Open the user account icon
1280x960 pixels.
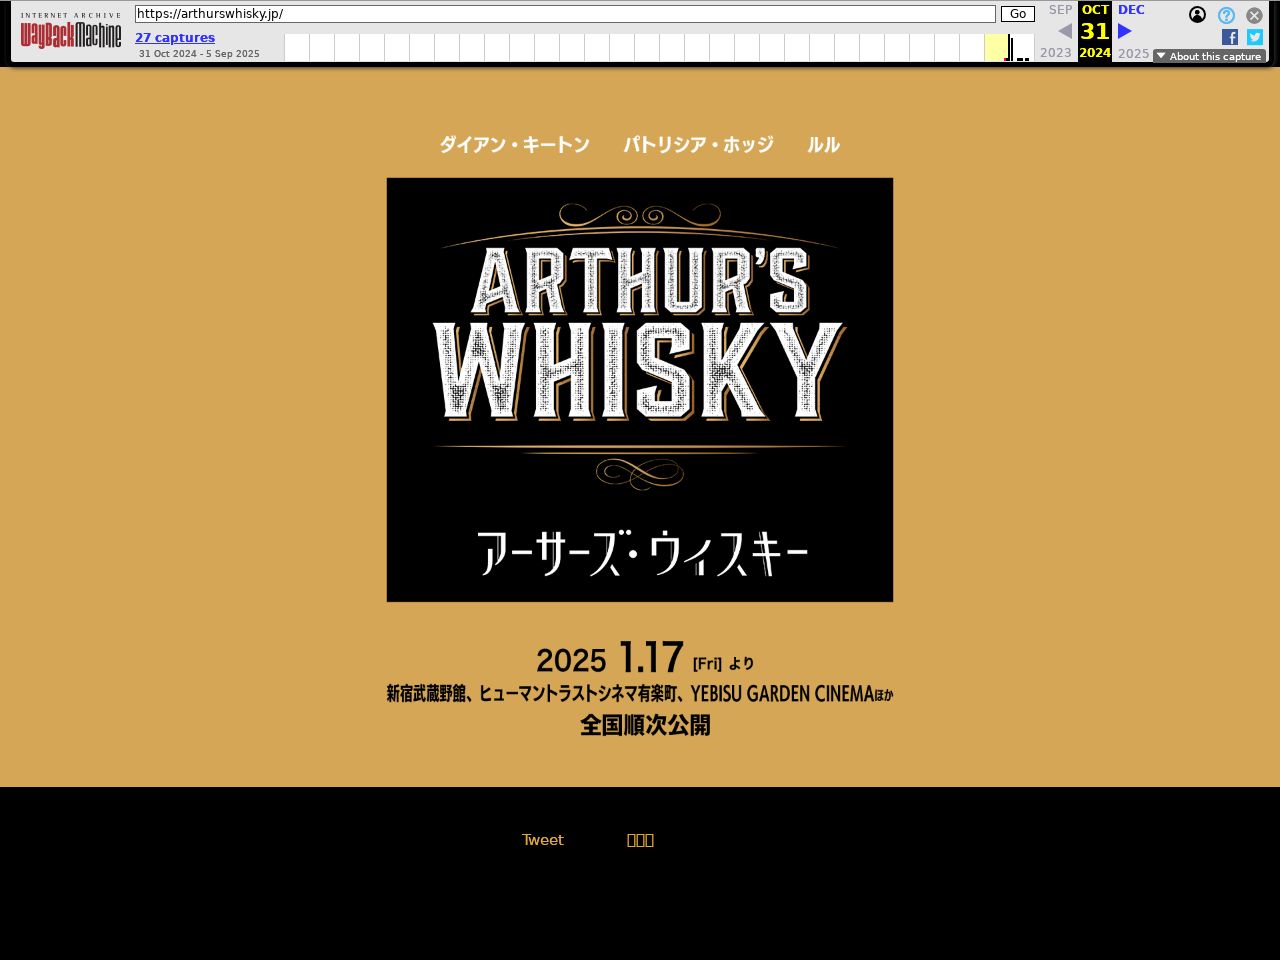click(1197, 15)
